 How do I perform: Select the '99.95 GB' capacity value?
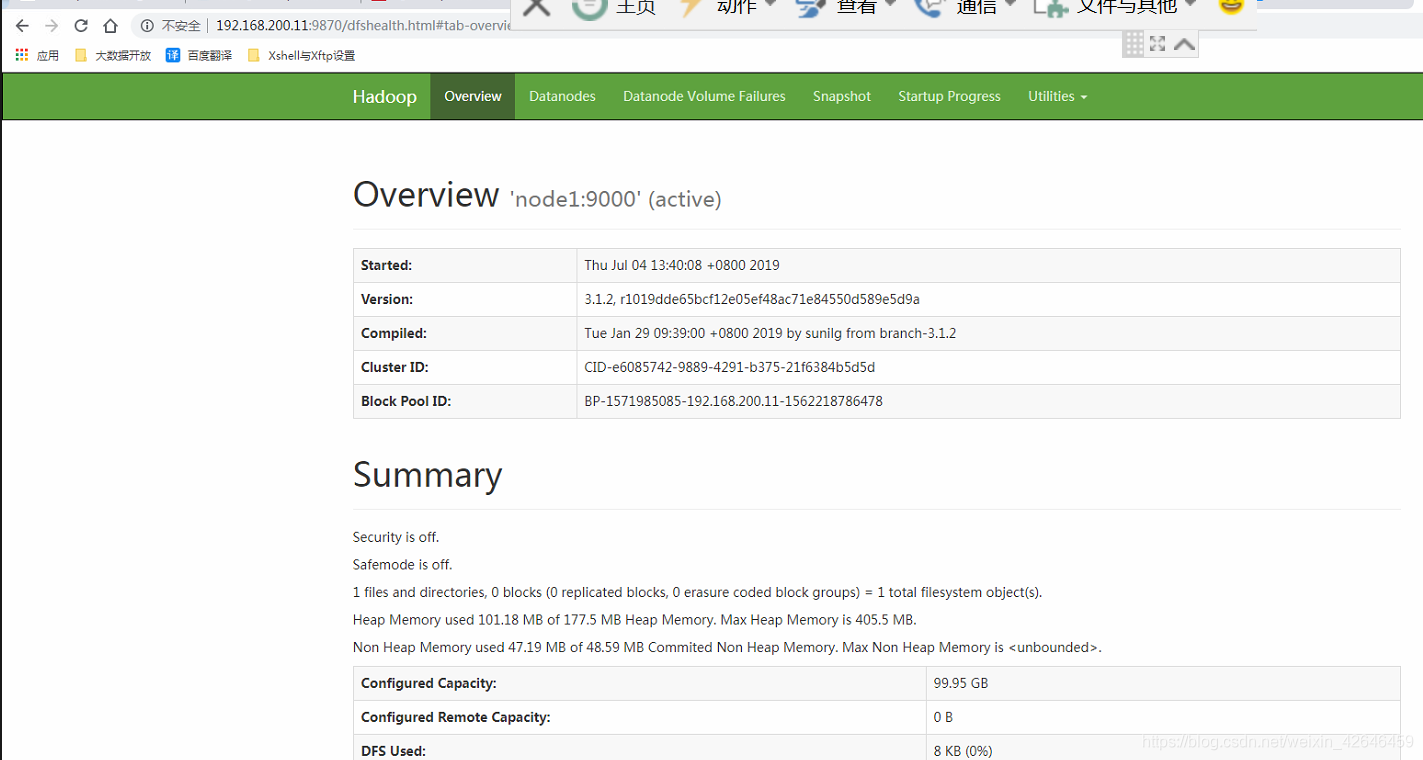(x=961, y=684)
